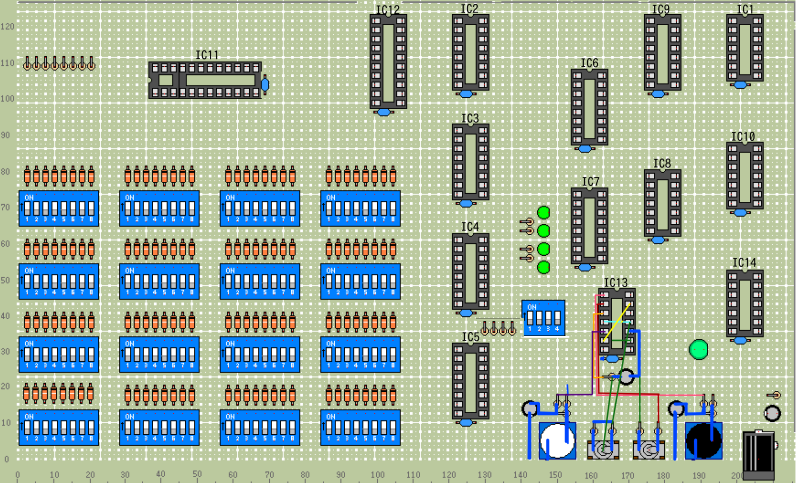Click the IC10 socket component
This screenshot has height=483, width=800.
coord(745,176)
